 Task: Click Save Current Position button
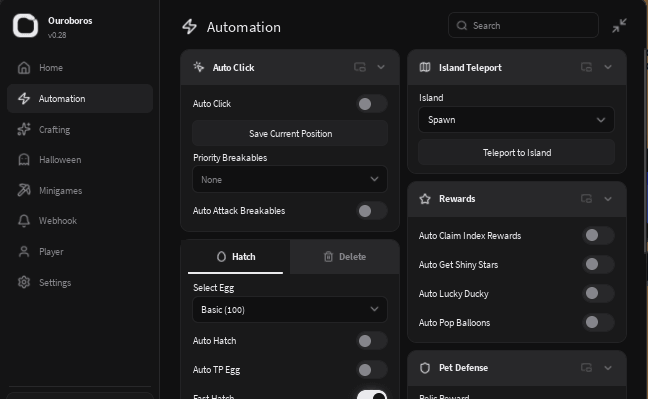pyautogui.click(x=290, y=134)
